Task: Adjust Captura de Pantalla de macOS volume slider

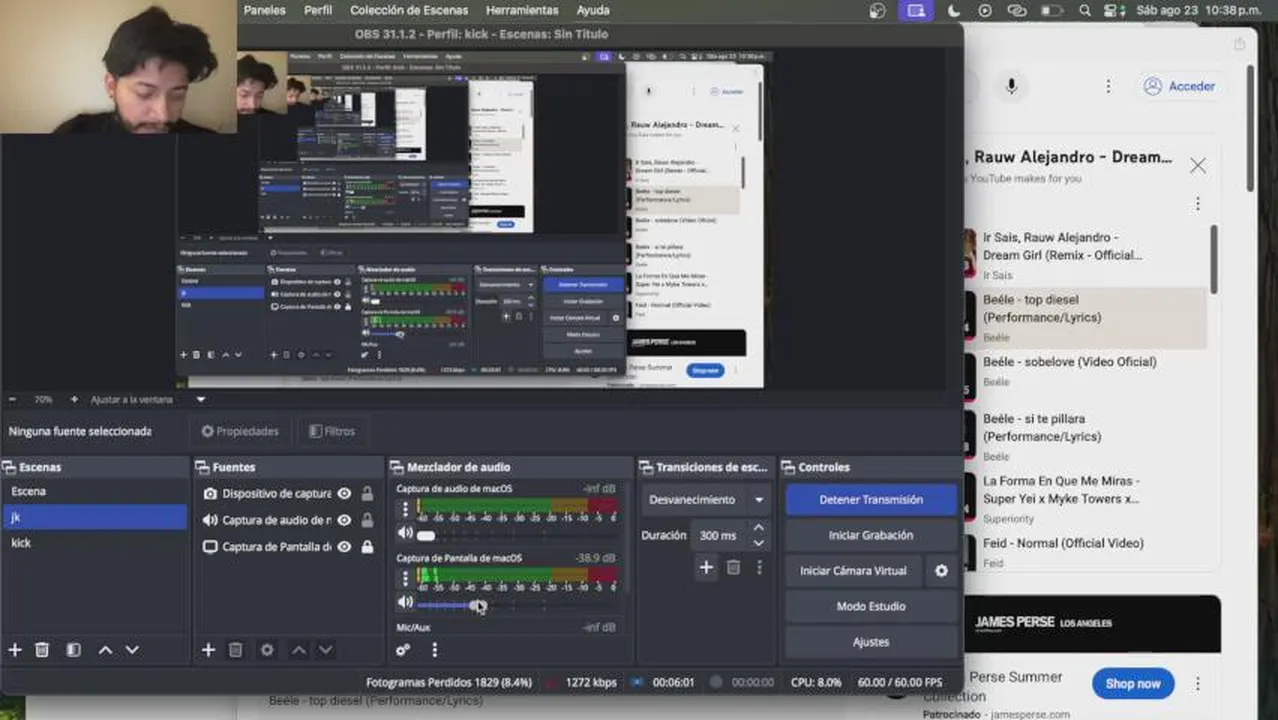Action: pos(479,605)
